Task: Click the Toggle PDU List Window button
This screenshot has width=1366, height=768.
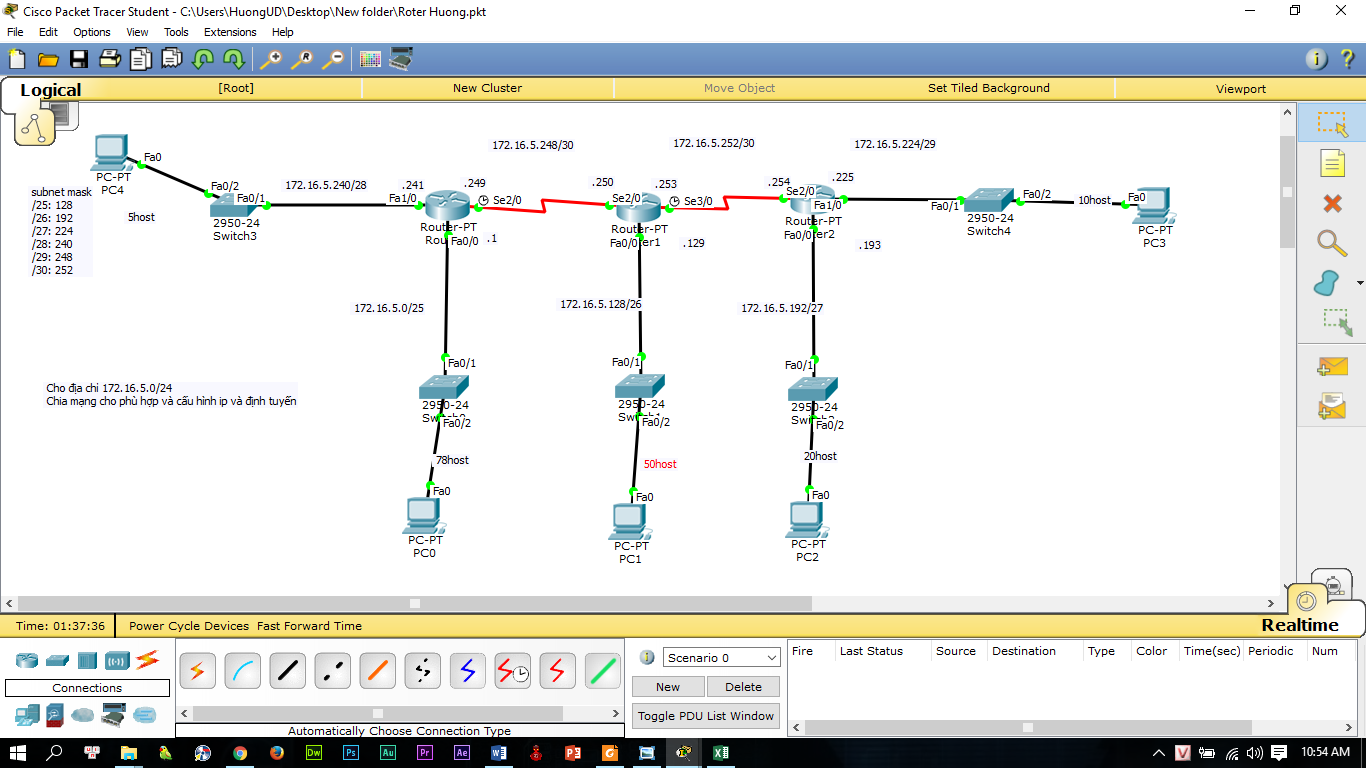Action: point(705,715)
